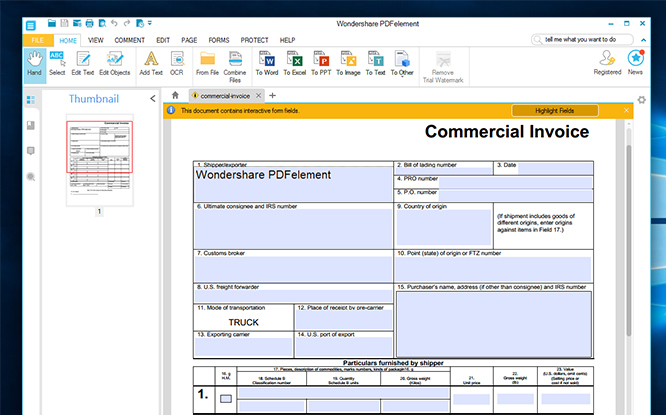Open the properties gear icon at right
The width and height of the screenshot is (666, 415).
click(x=641, y=100)
